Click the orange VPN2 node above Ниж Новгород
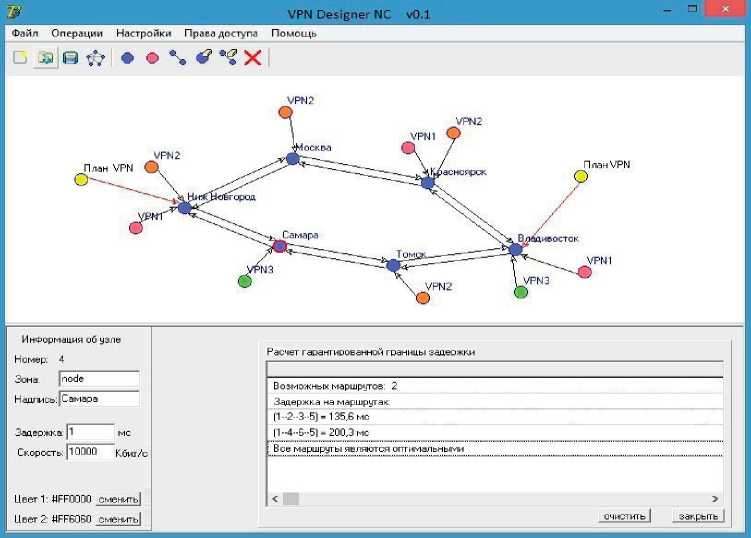Screen dimensions: 751x538 pyautogui.click(x=151, y=167)
